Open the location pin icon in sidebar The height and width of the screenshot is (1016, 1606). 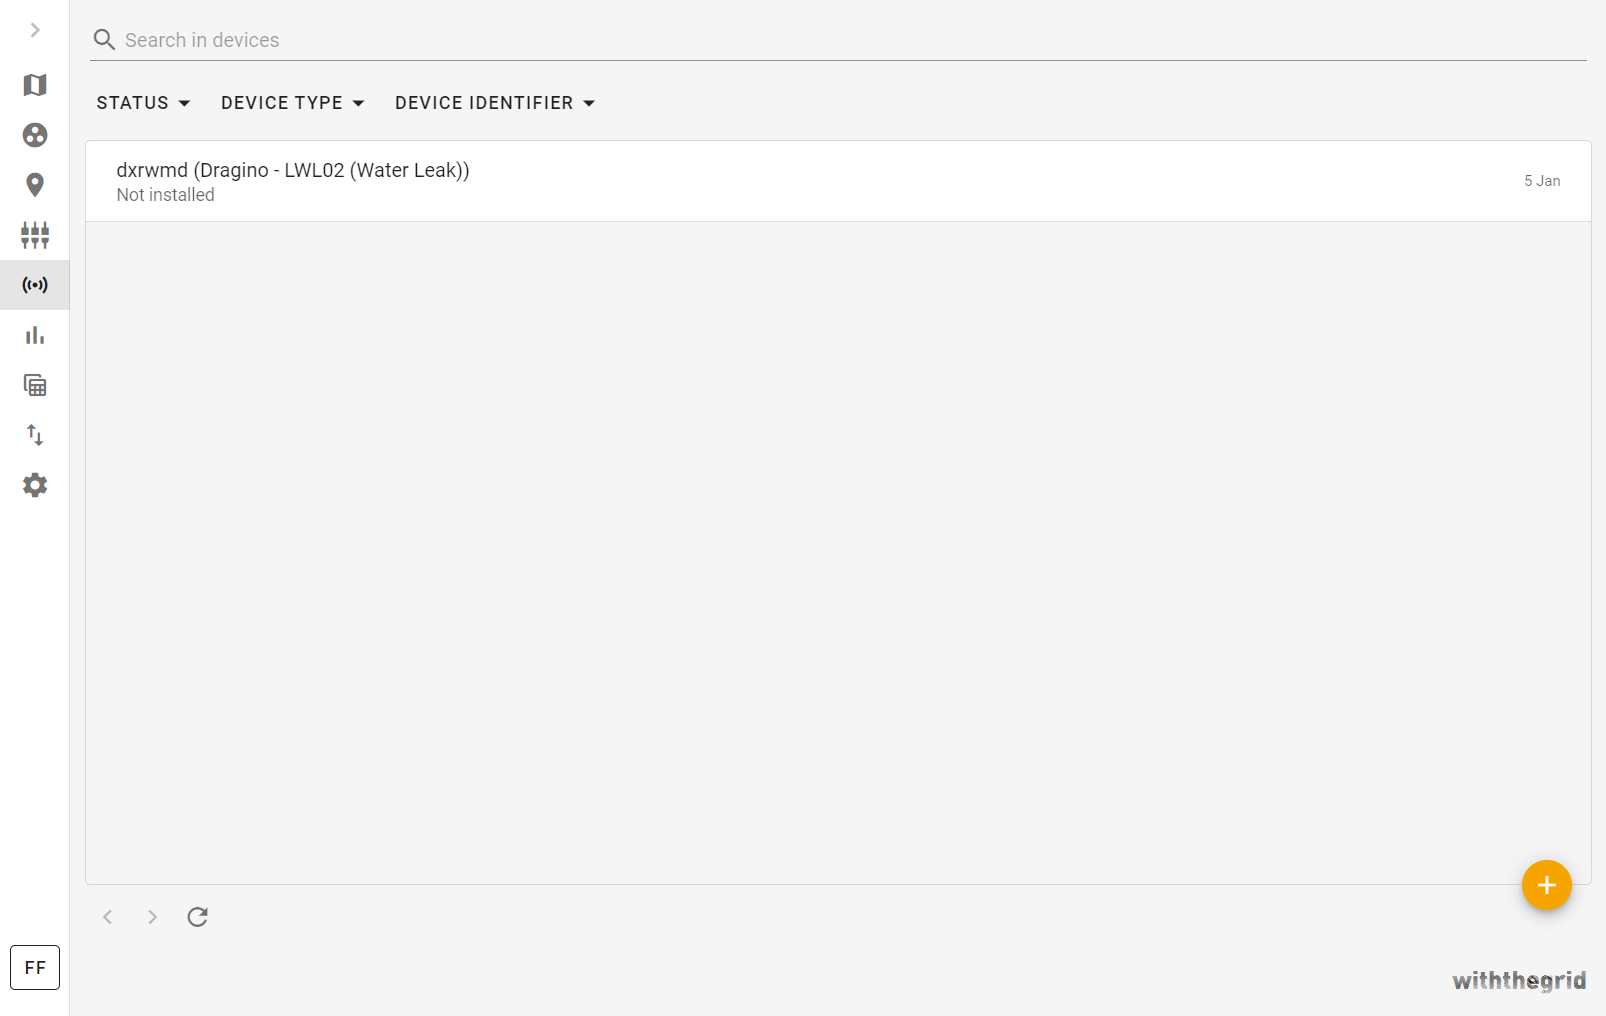click(x=35, y=185)
